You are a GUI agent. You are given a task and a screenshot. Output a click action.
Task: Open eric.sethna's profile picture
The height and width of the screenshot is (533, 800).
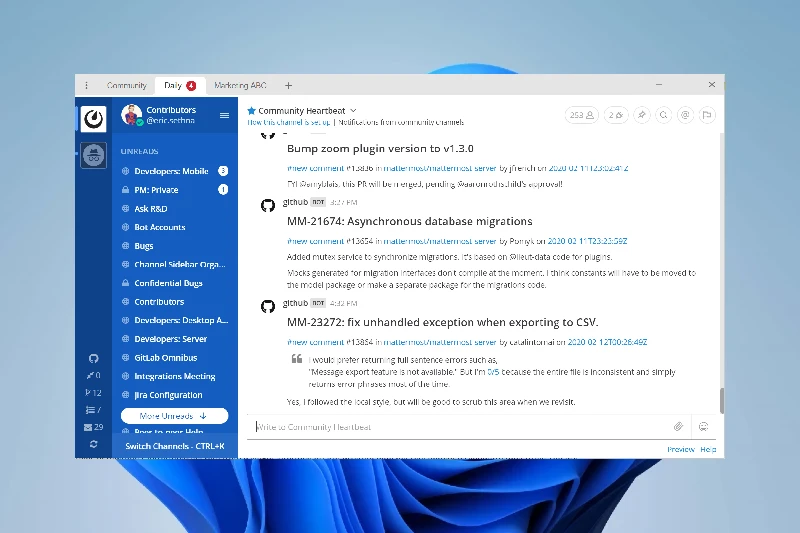click(x=131, y=115)
